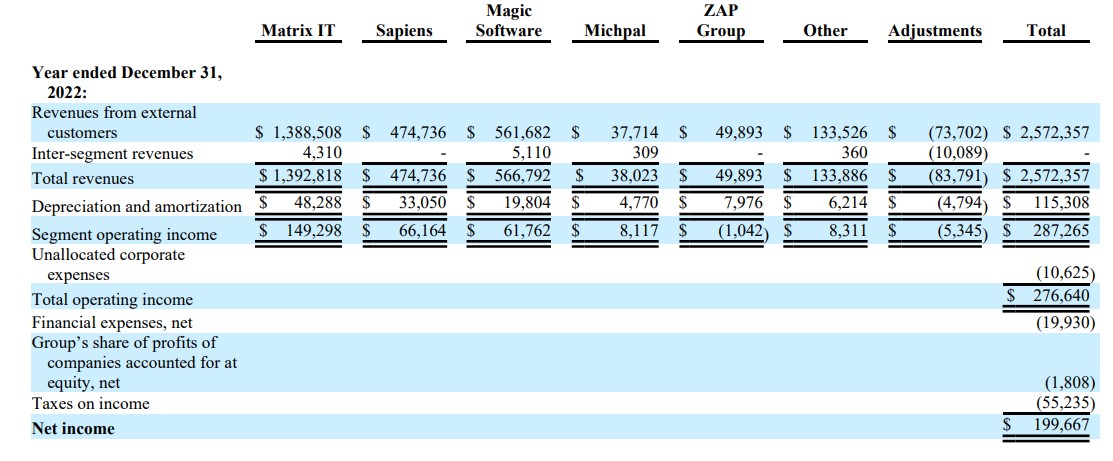
Task: Click Michpal total revenues 38,023
Action: pos(635,177)
